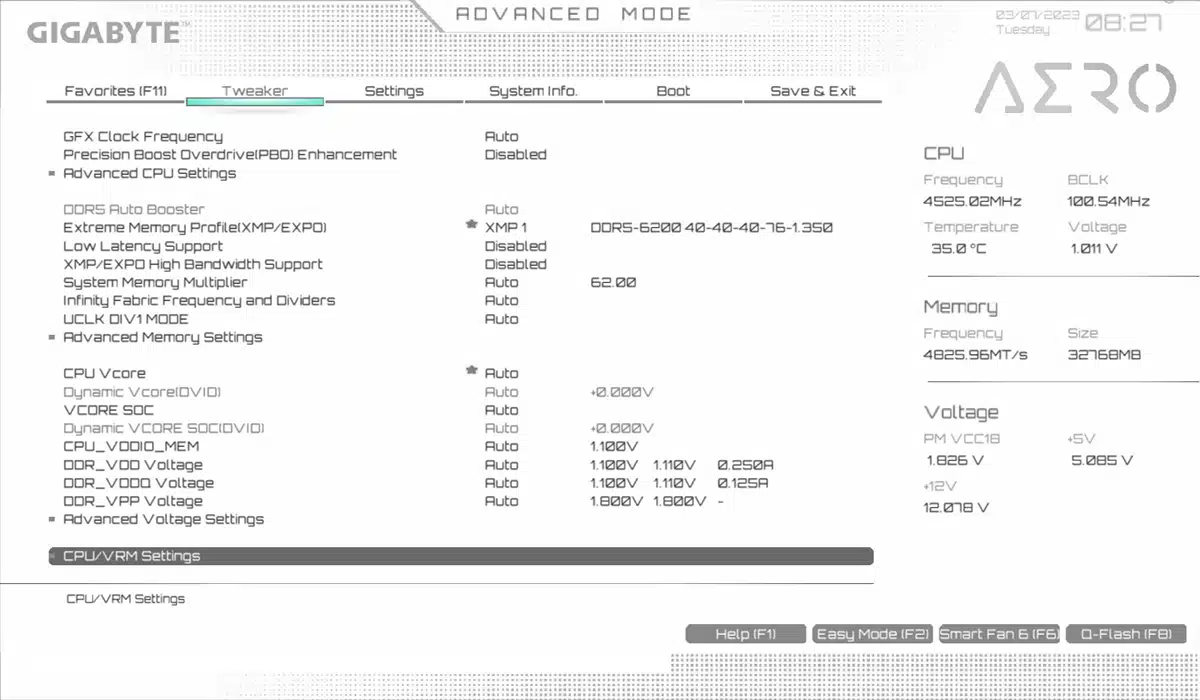Select Extreme Memory Profile(XMP/EXPO) label
1200x700 pixels.
pyautogui.click(x=195, y=228)
